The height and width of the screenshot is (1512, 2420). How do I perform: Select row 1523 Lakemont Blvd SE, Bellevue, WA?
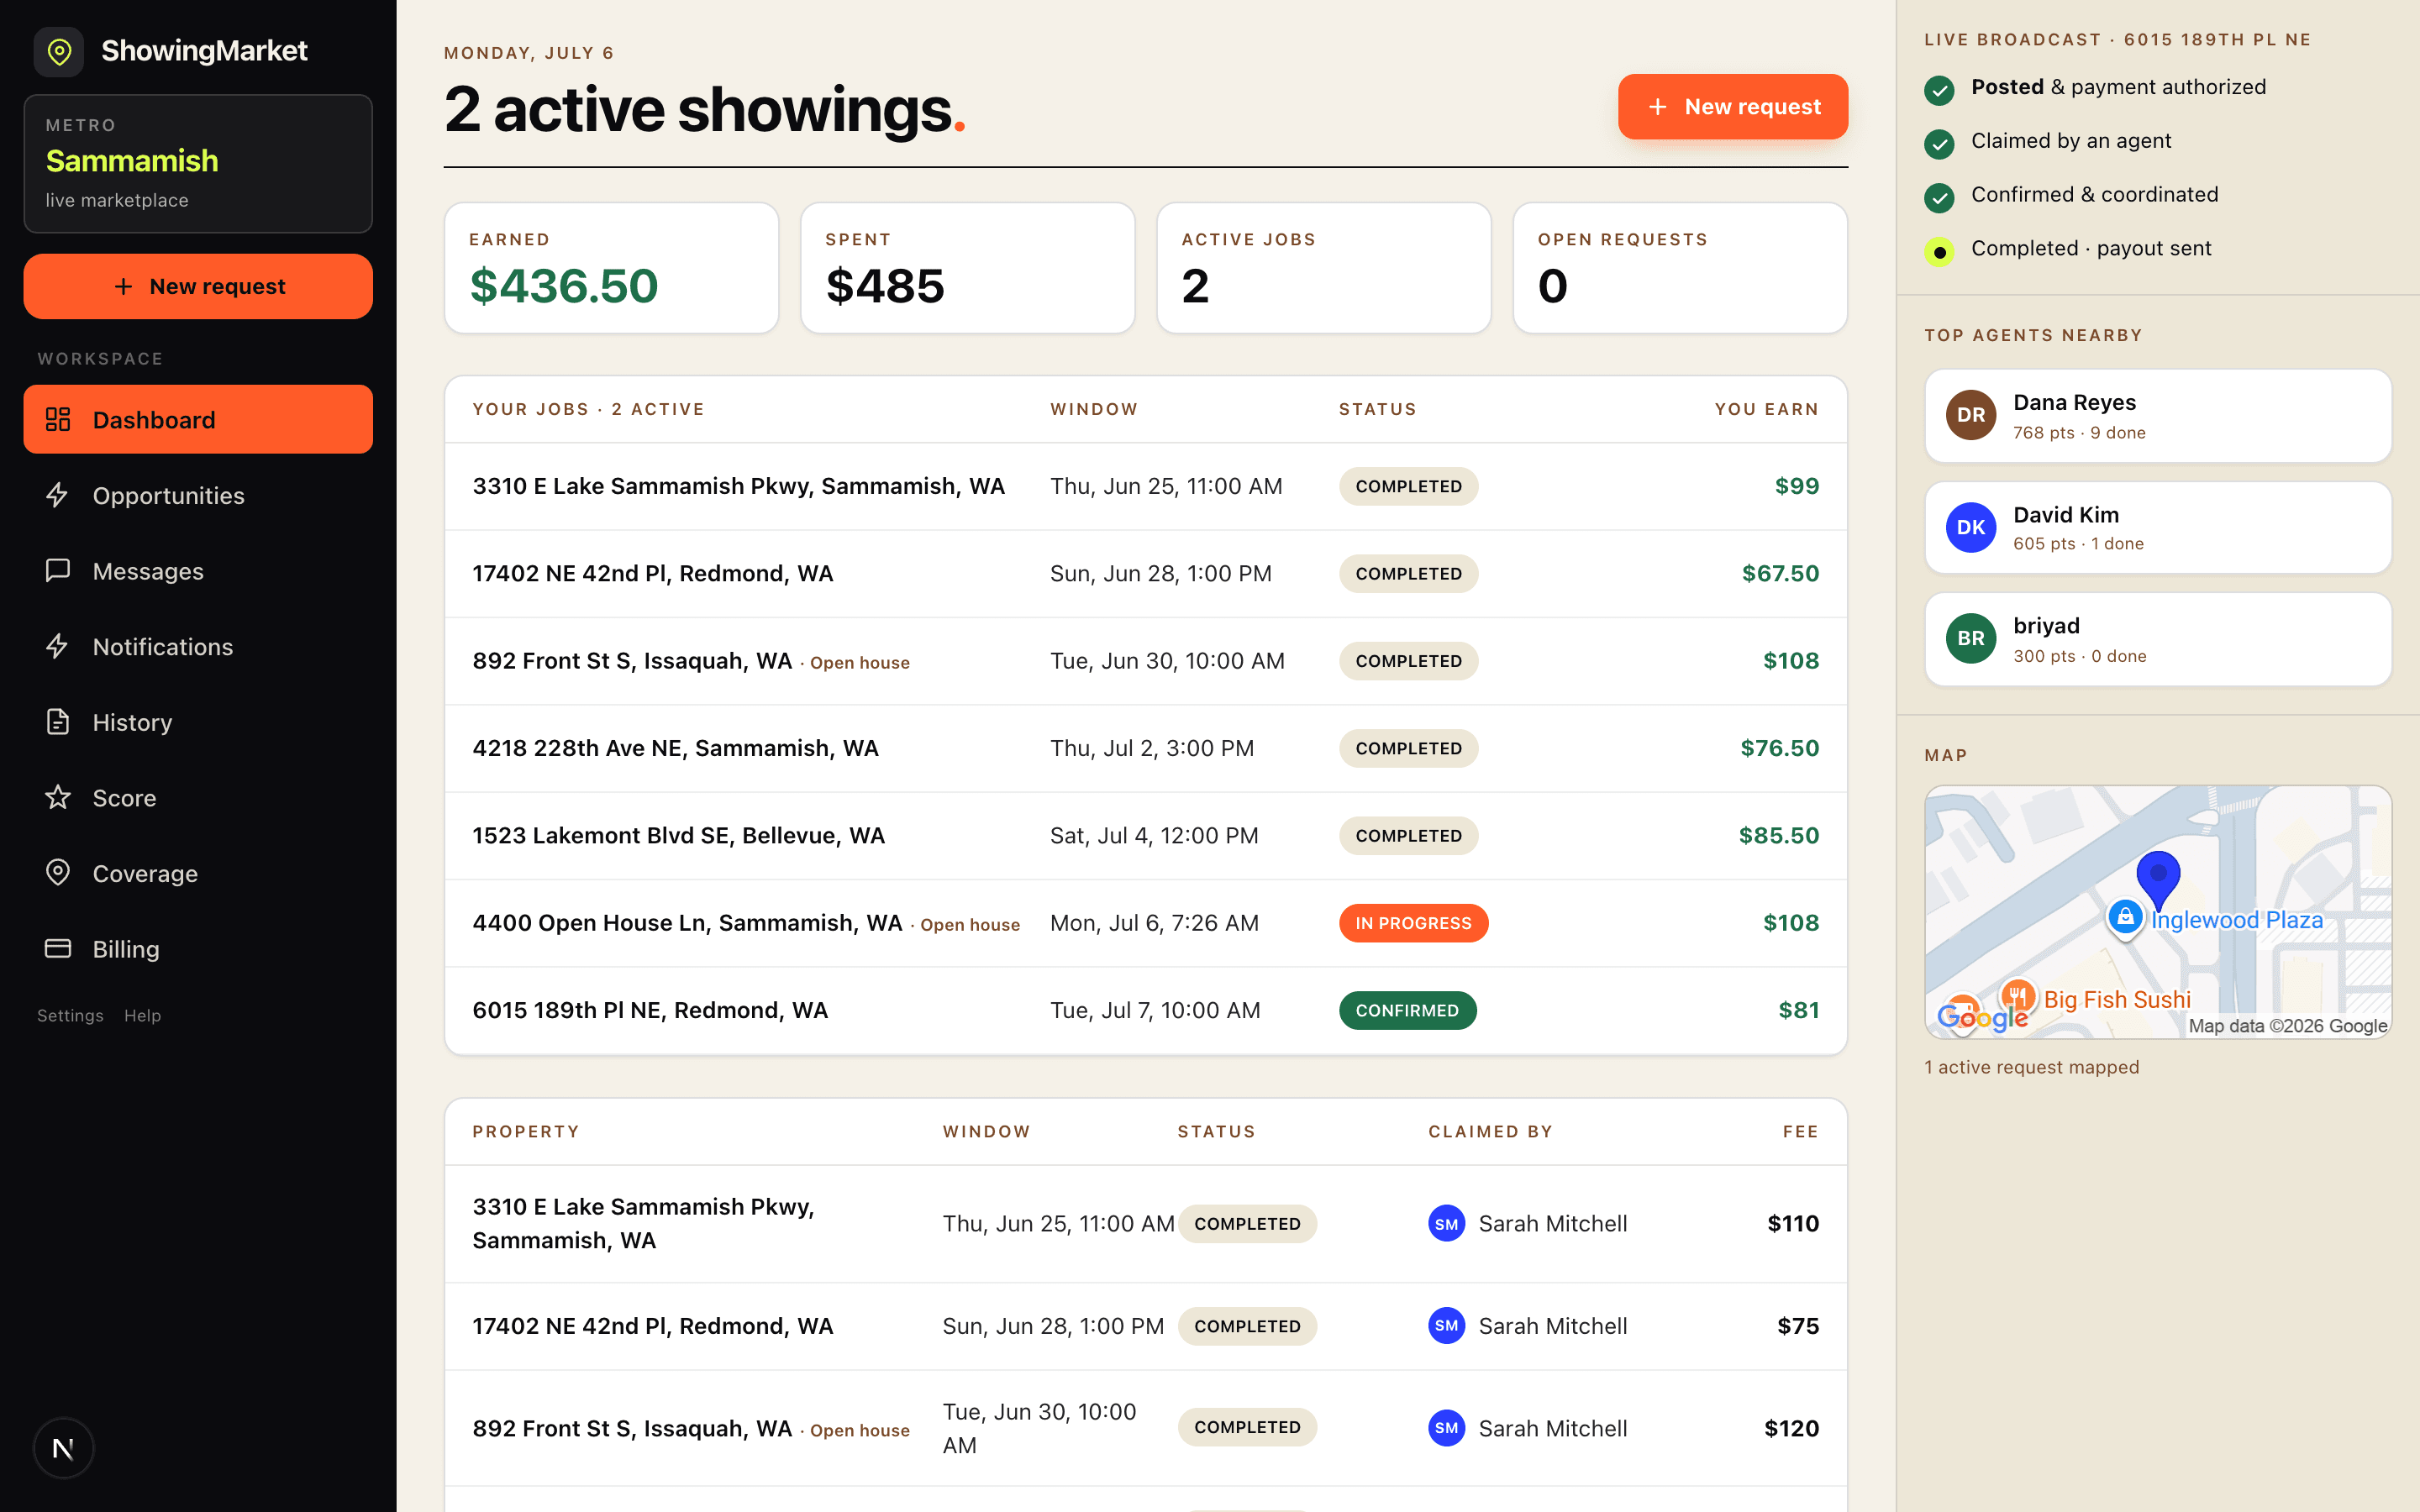click(1146, 836)
